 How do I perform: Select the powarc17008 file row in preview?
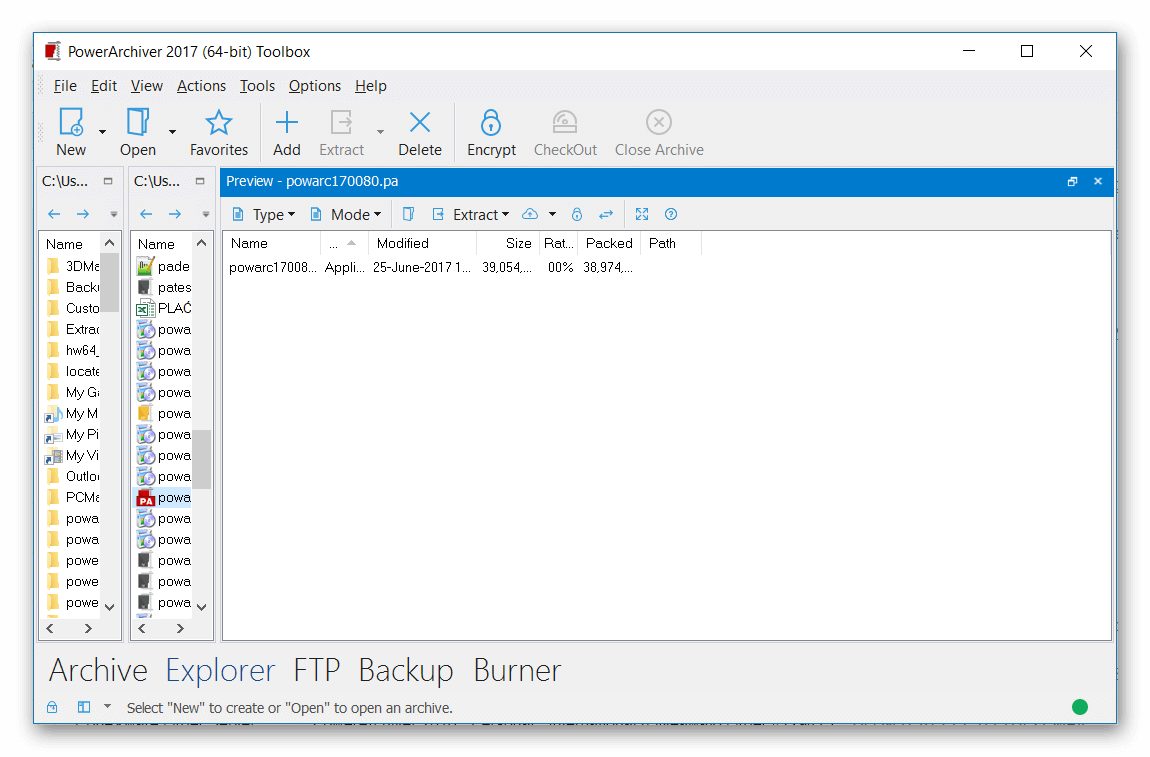pos(273,268)
